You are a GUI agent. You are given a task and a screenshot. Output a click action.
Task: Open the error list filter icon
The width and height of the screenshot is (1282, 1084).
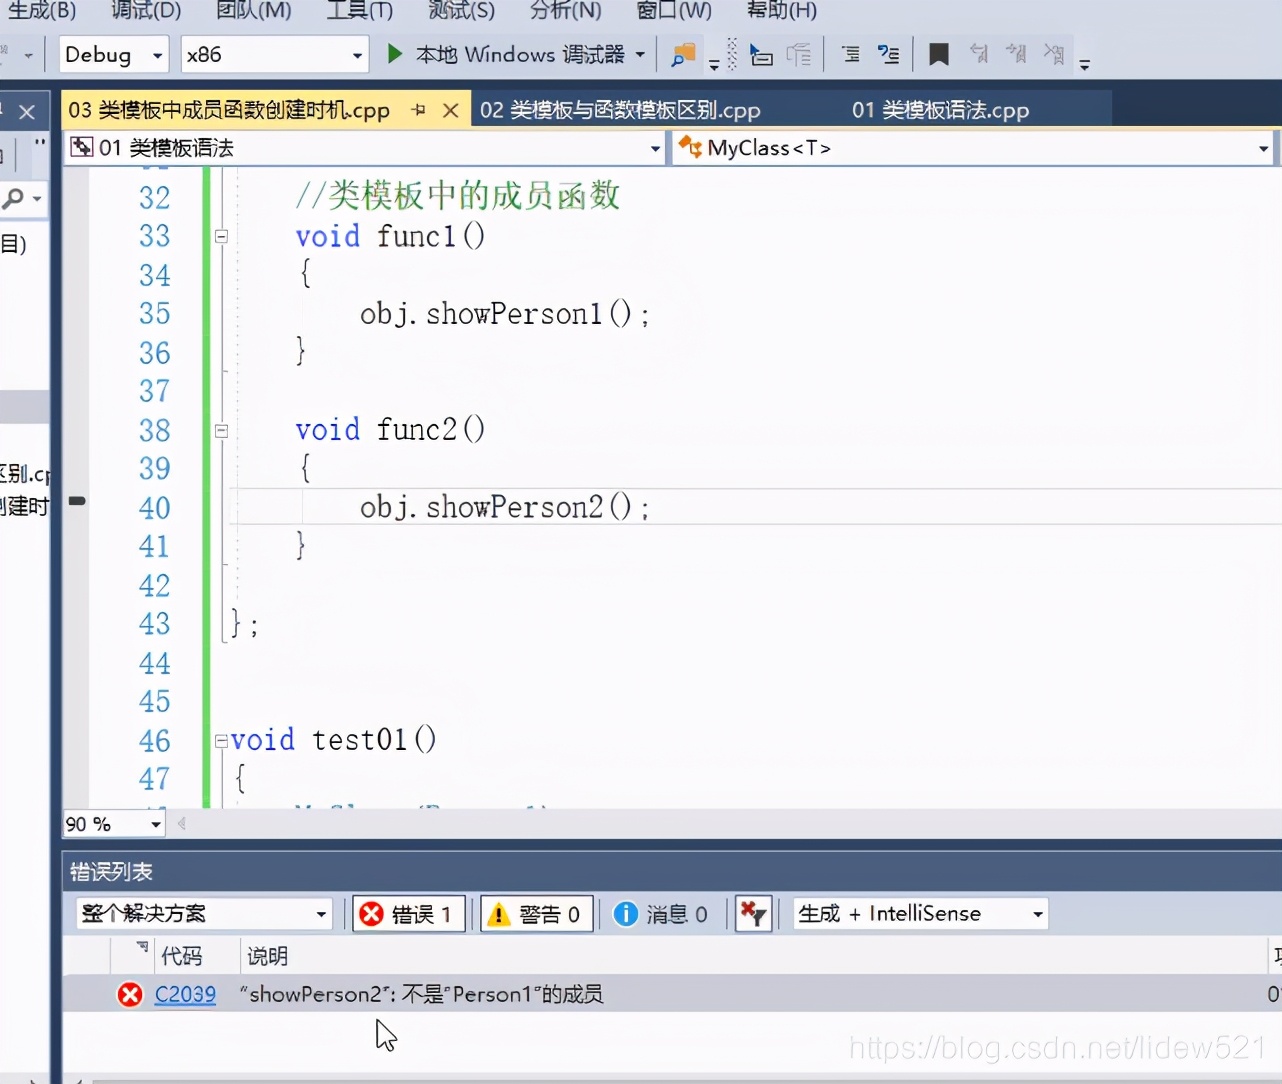(753, 913)
